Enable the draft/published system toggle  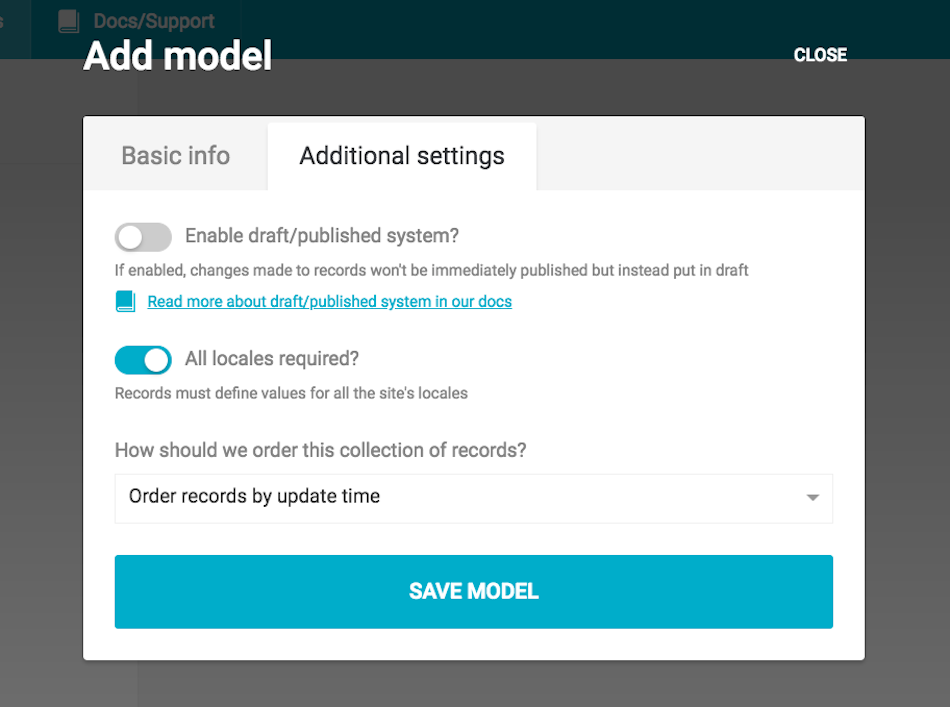coord(143,237)
